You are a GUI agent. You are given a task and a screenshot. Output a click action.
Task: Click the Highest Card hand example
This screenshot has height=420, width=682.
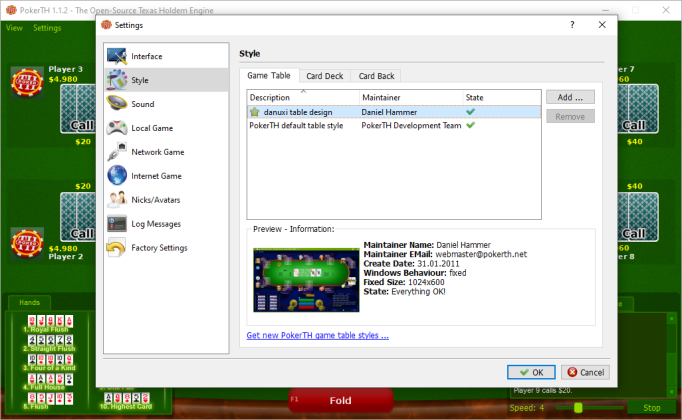coord(127,401)
